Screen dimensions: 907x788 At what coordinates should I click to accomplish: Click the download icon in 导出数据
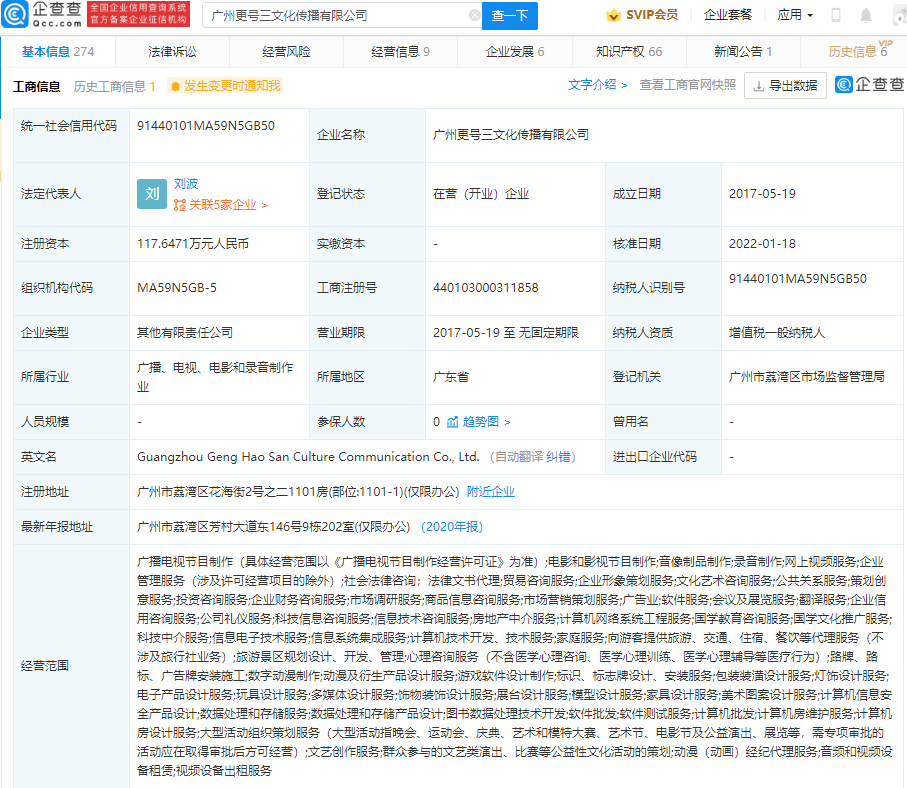click(758, 86)
